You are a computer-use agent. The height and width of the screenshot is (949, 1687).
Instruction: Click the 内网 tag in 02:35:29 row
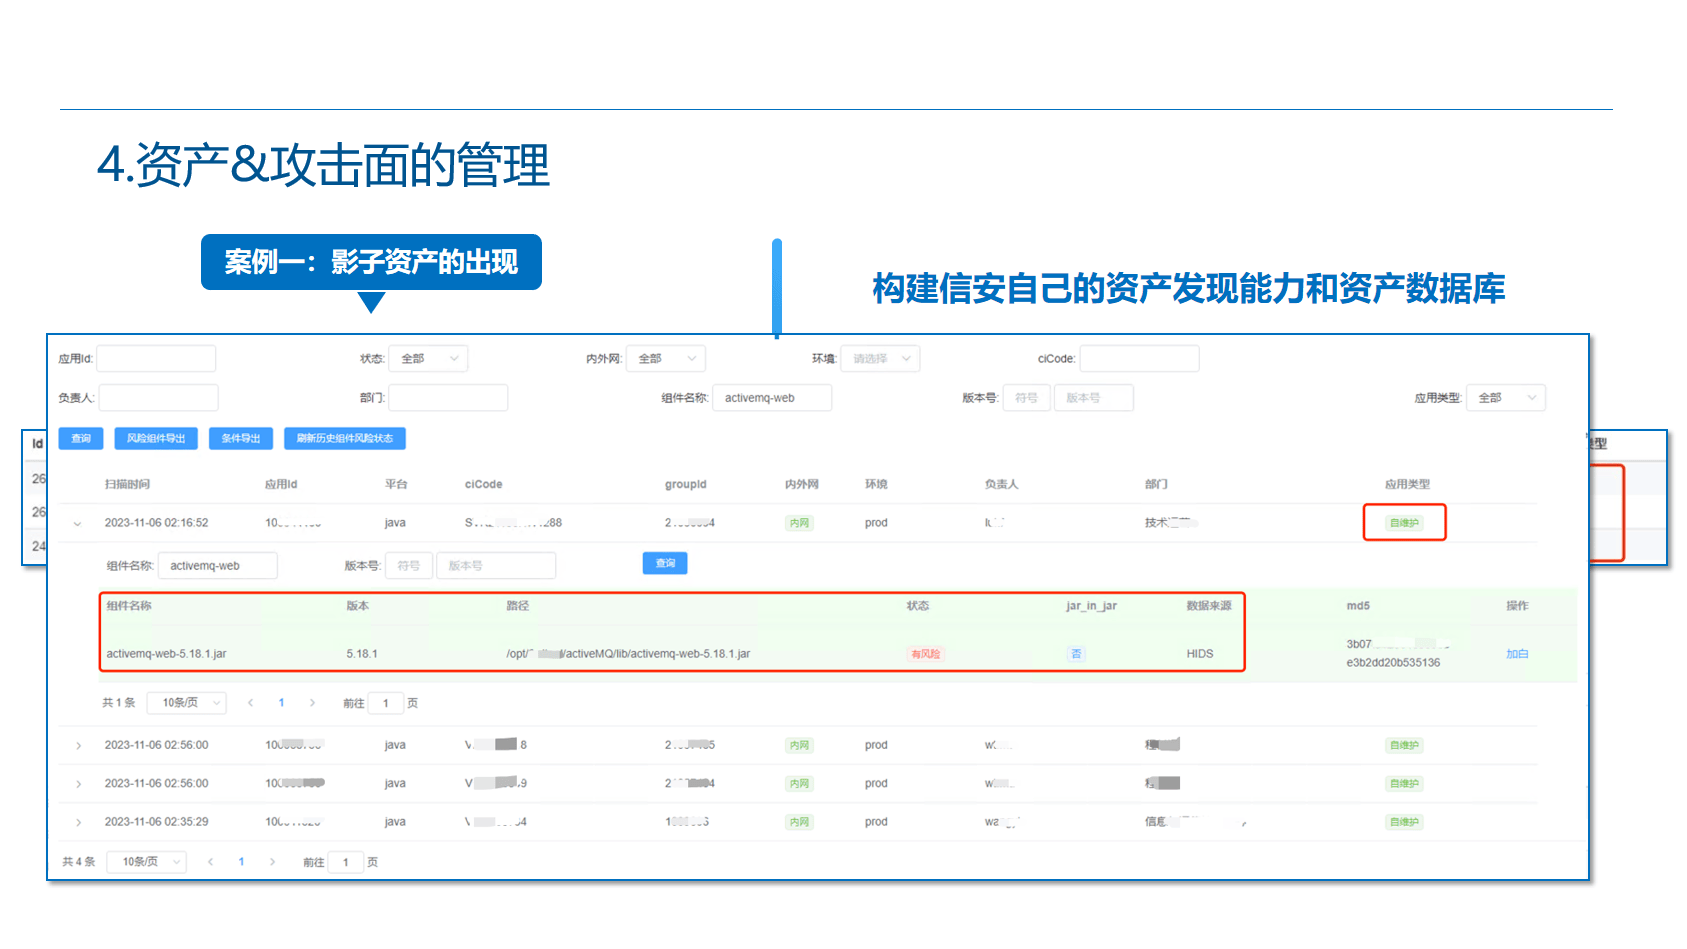pyautogui.click(x=799, y=822)
